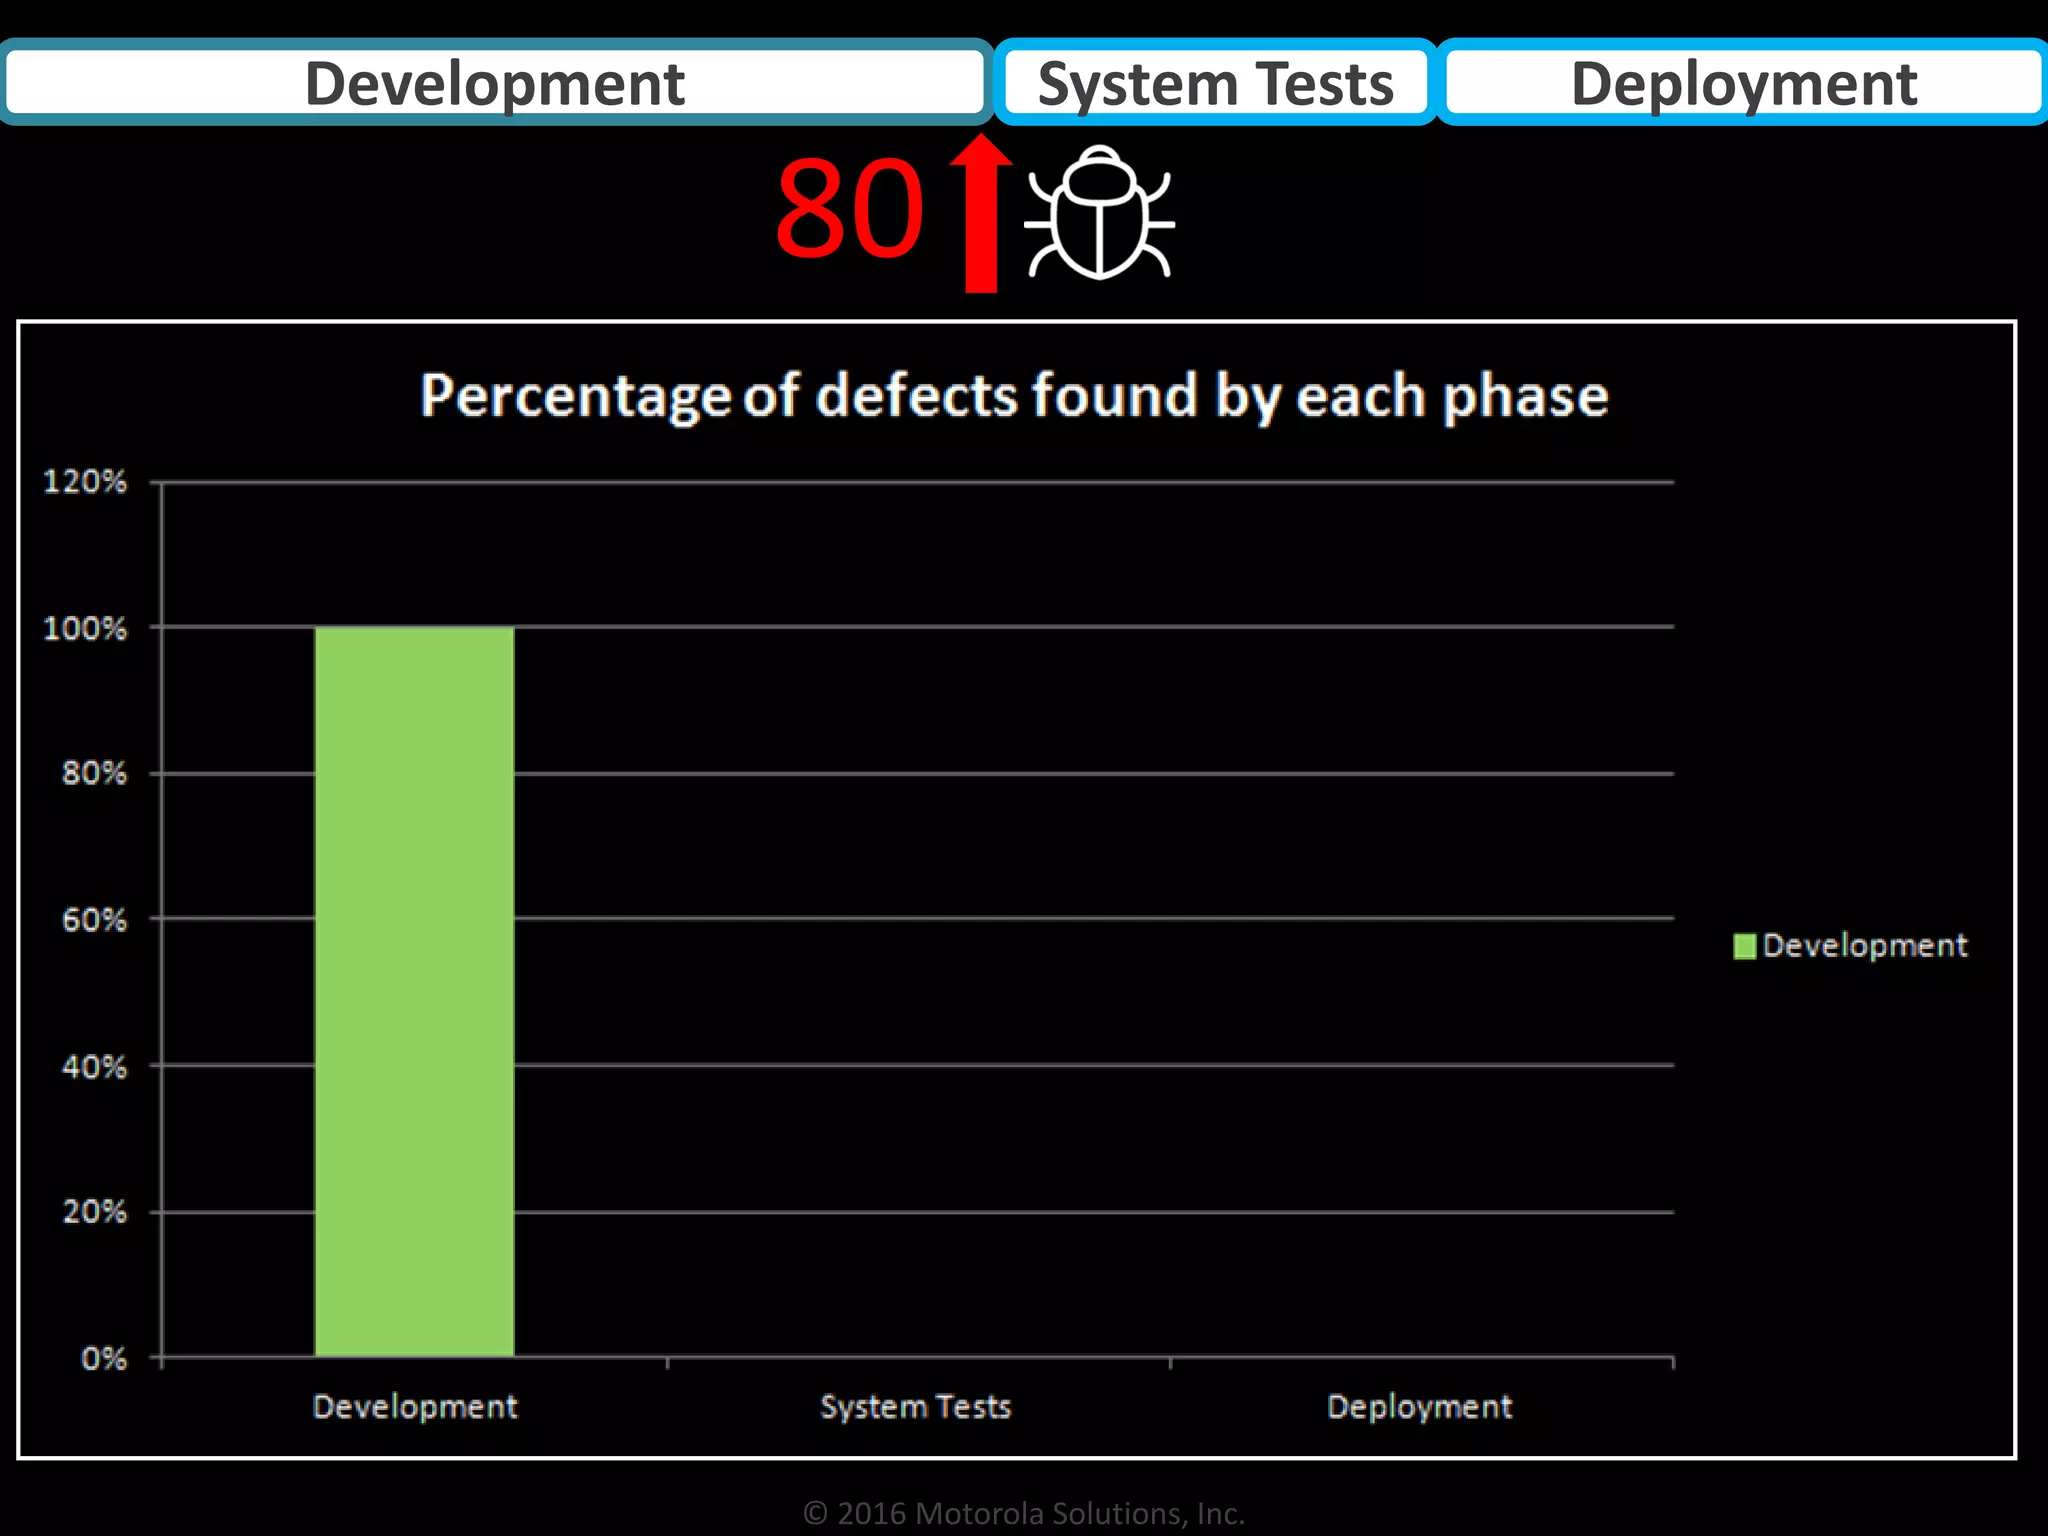Click the red number 80
Image resolution: width=2048 pixels, height=1536 pixels.
pyautogui.click(x=850, y=210)
